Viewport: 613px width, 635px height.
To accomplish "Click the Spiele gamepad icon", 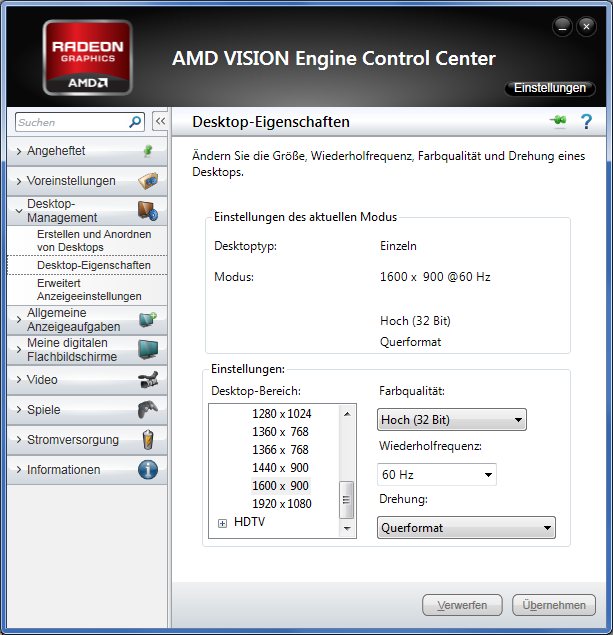I will 147,410.
